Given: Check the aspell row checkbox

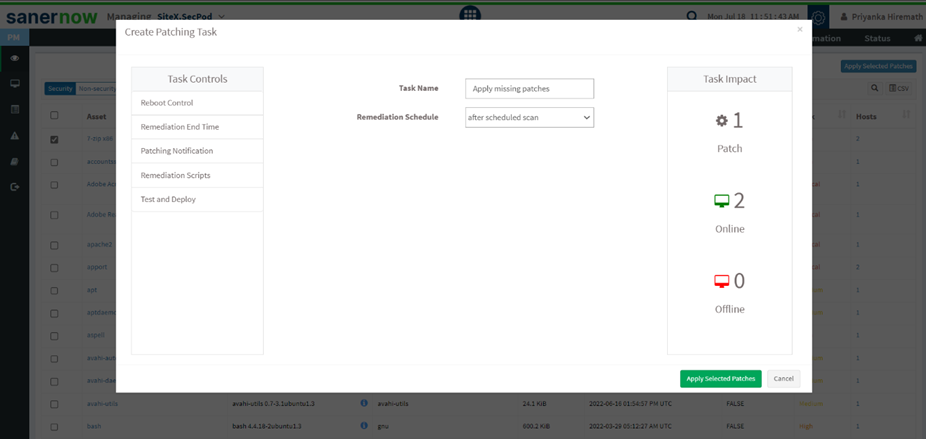Looking at the screenshot, I should tap(54, 336).
